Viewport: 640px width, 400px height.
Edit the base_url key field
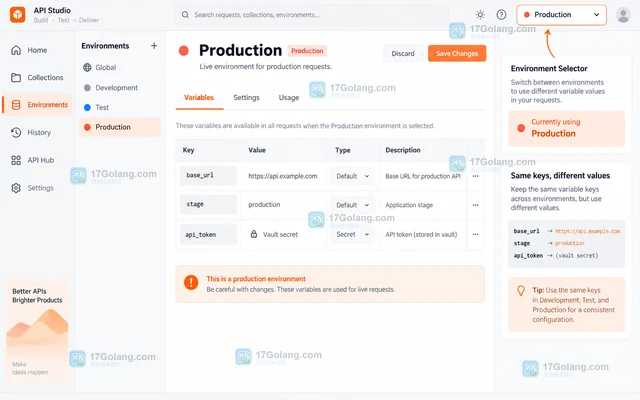click(x=208, y=176)
